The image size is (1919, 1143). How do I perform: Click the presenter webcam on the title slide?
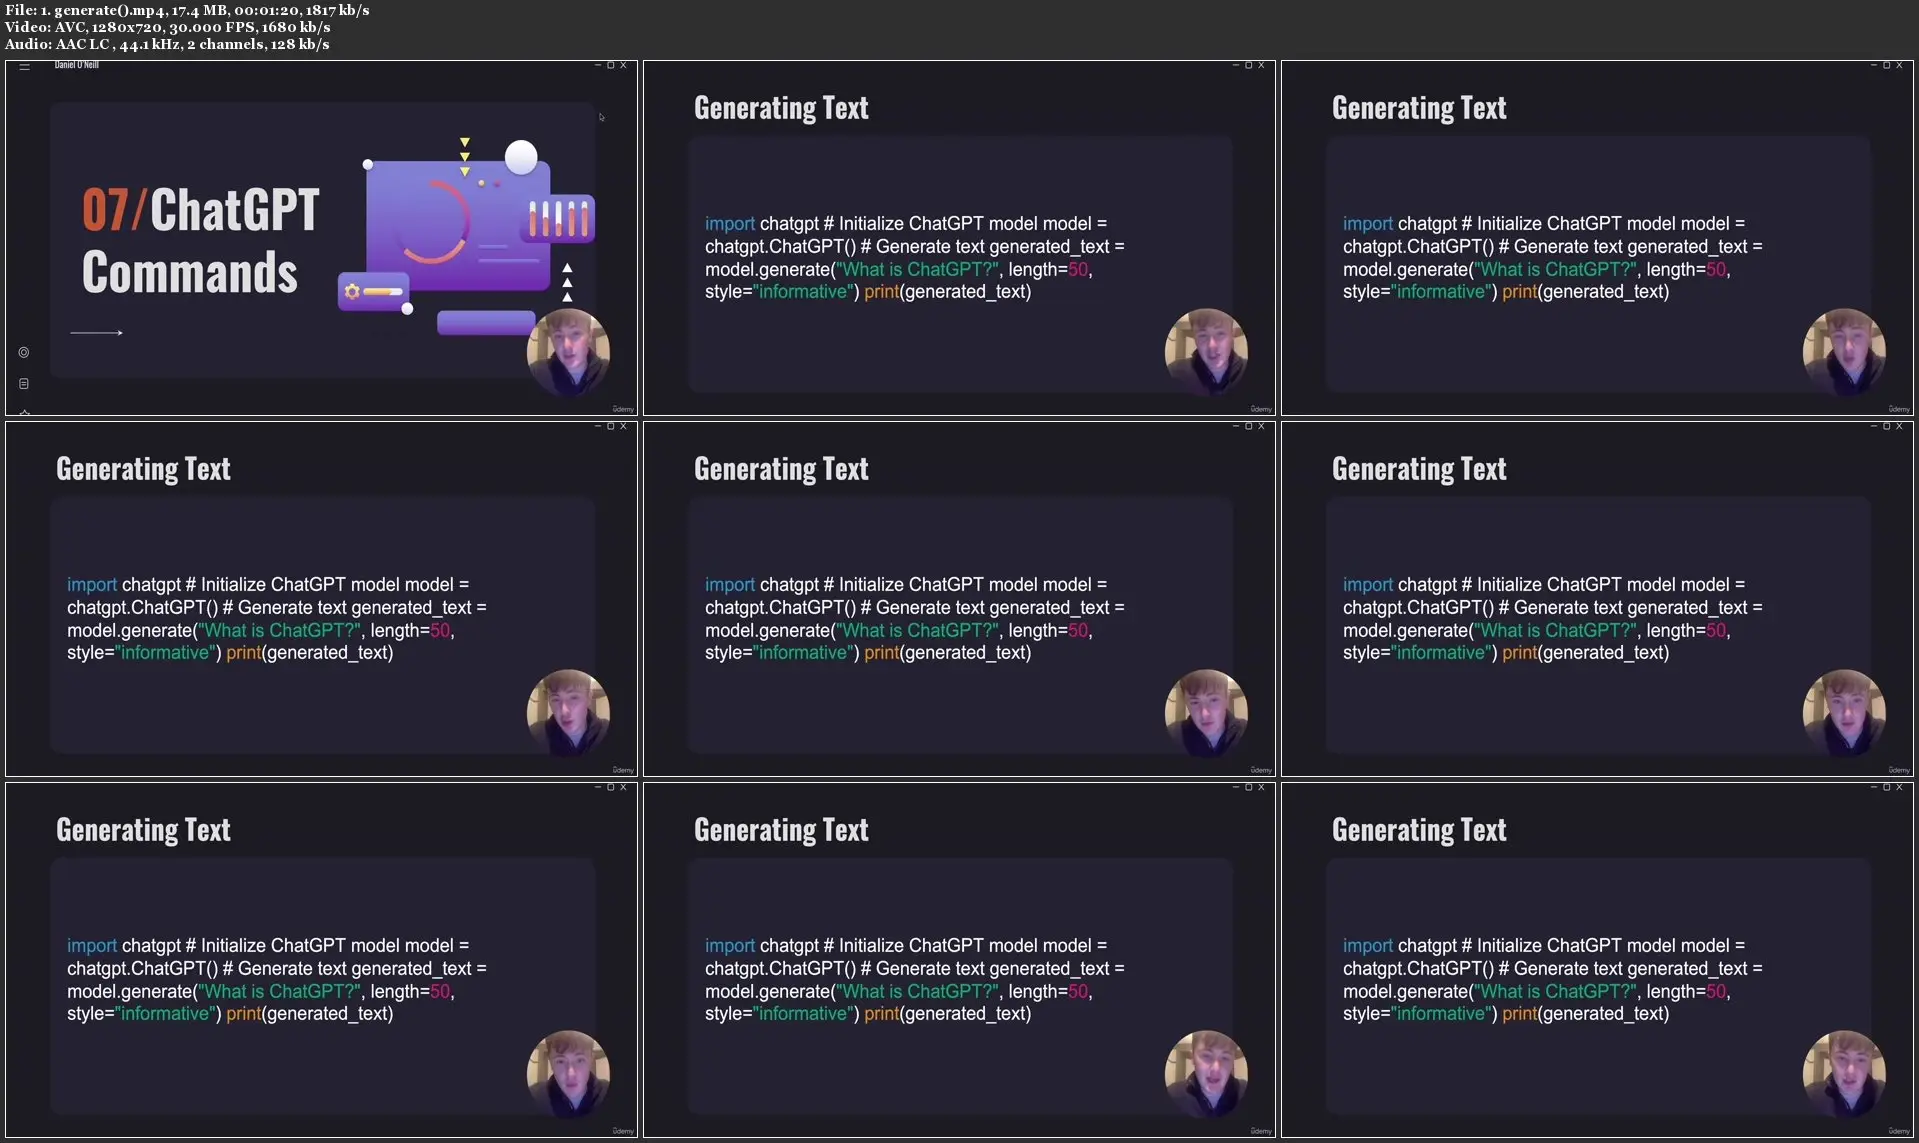(568, 352)
